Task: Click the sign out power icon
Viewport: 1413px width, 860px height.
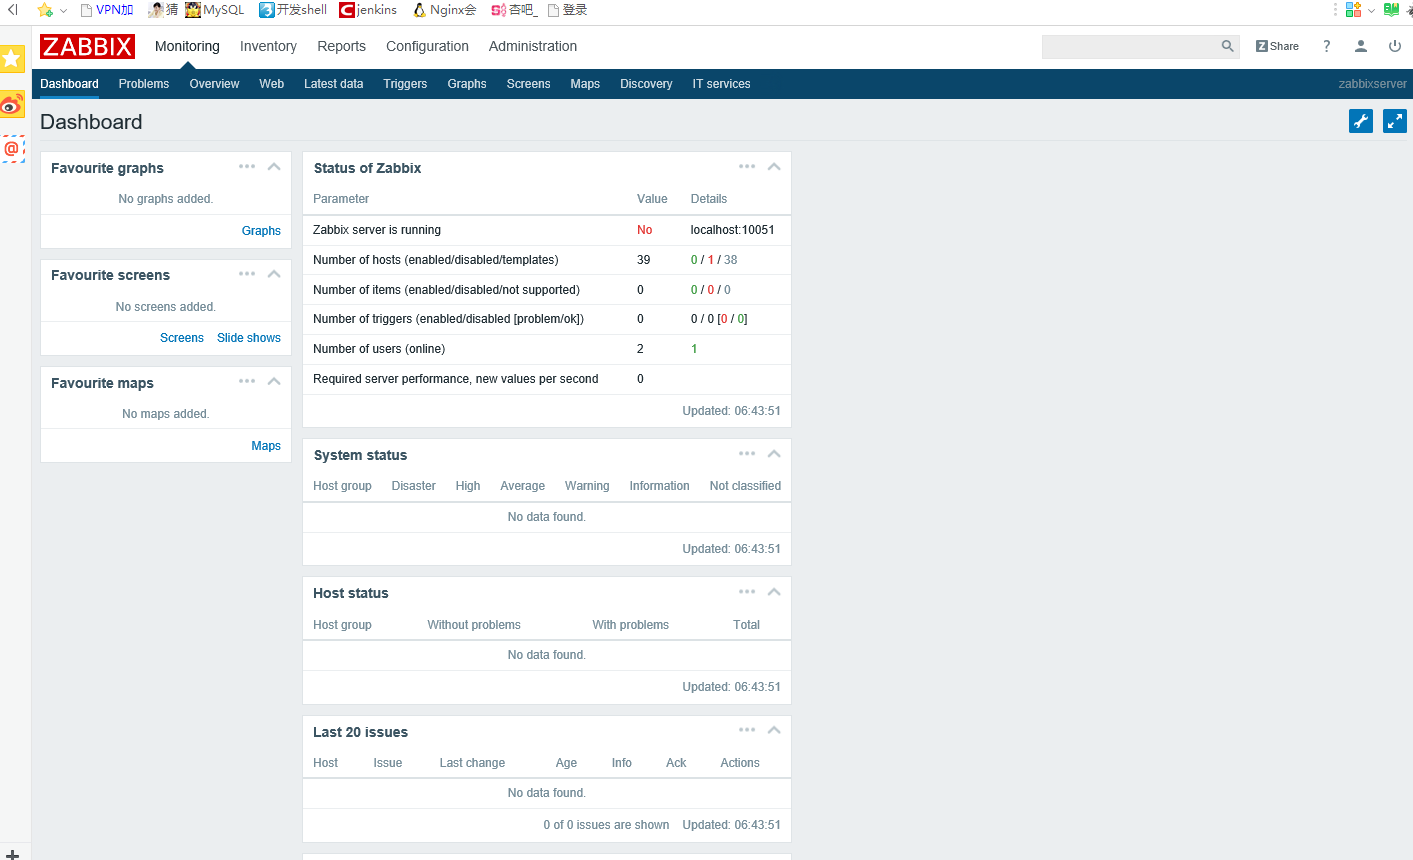Action: (1395, 46)
